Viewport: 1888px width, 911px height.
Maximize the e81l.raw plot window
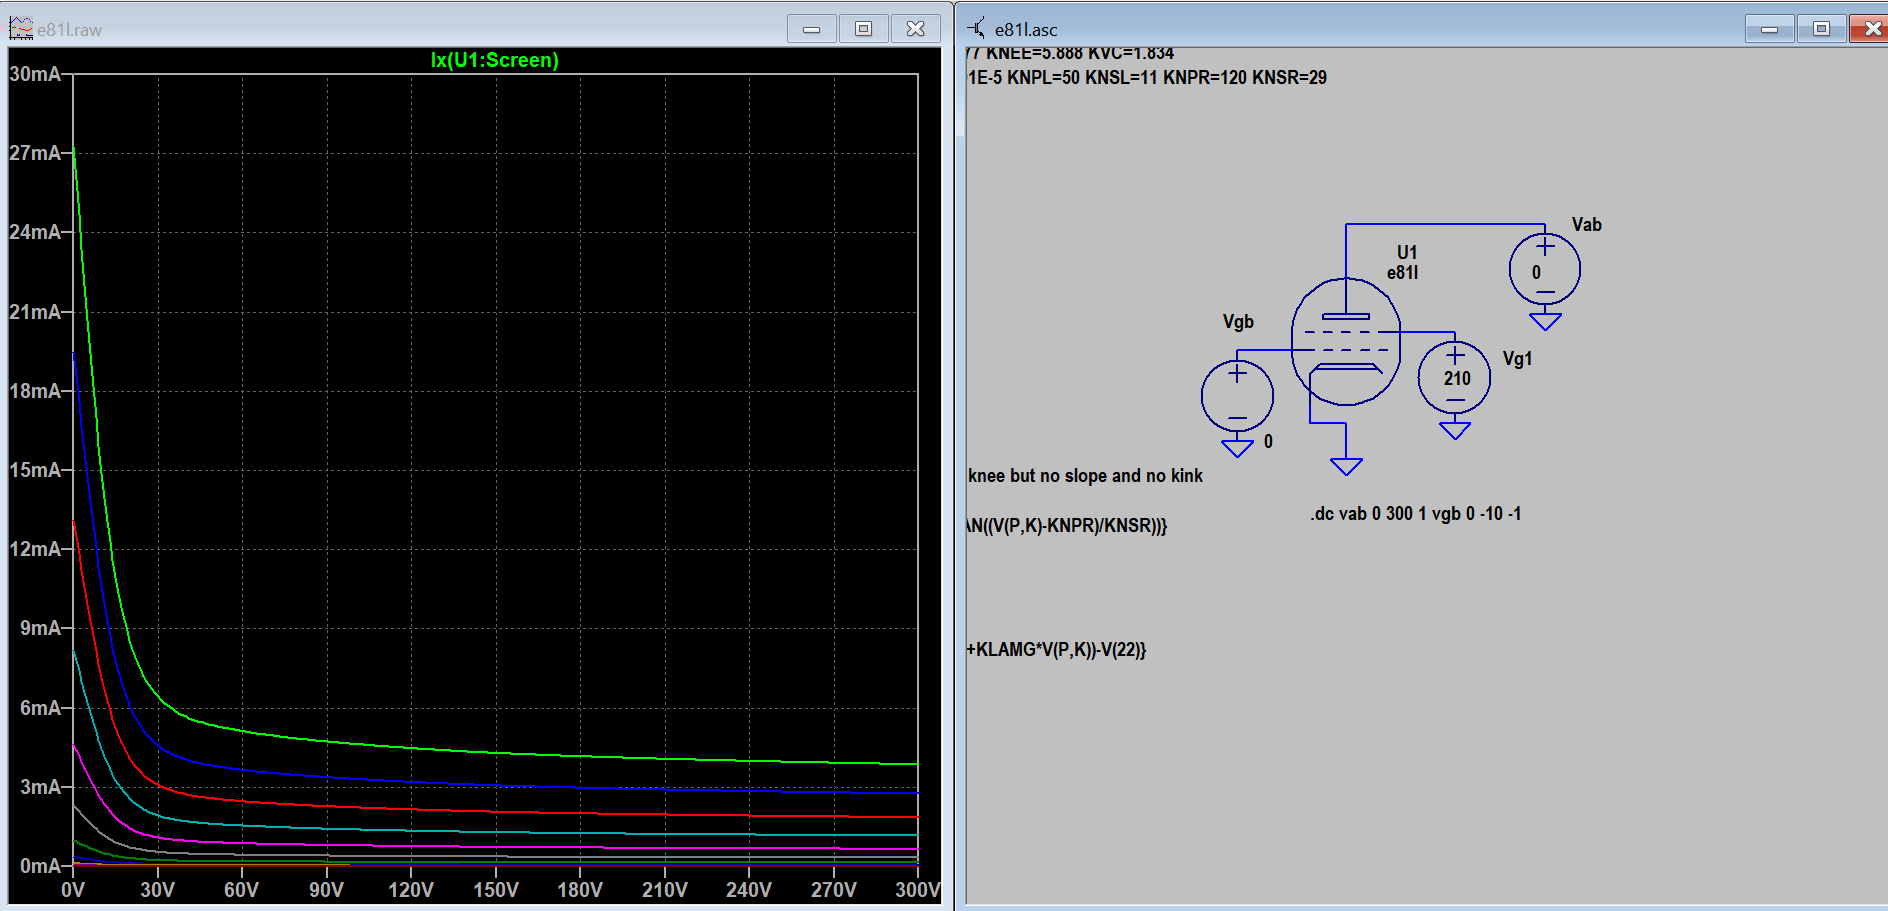[864, 29]
